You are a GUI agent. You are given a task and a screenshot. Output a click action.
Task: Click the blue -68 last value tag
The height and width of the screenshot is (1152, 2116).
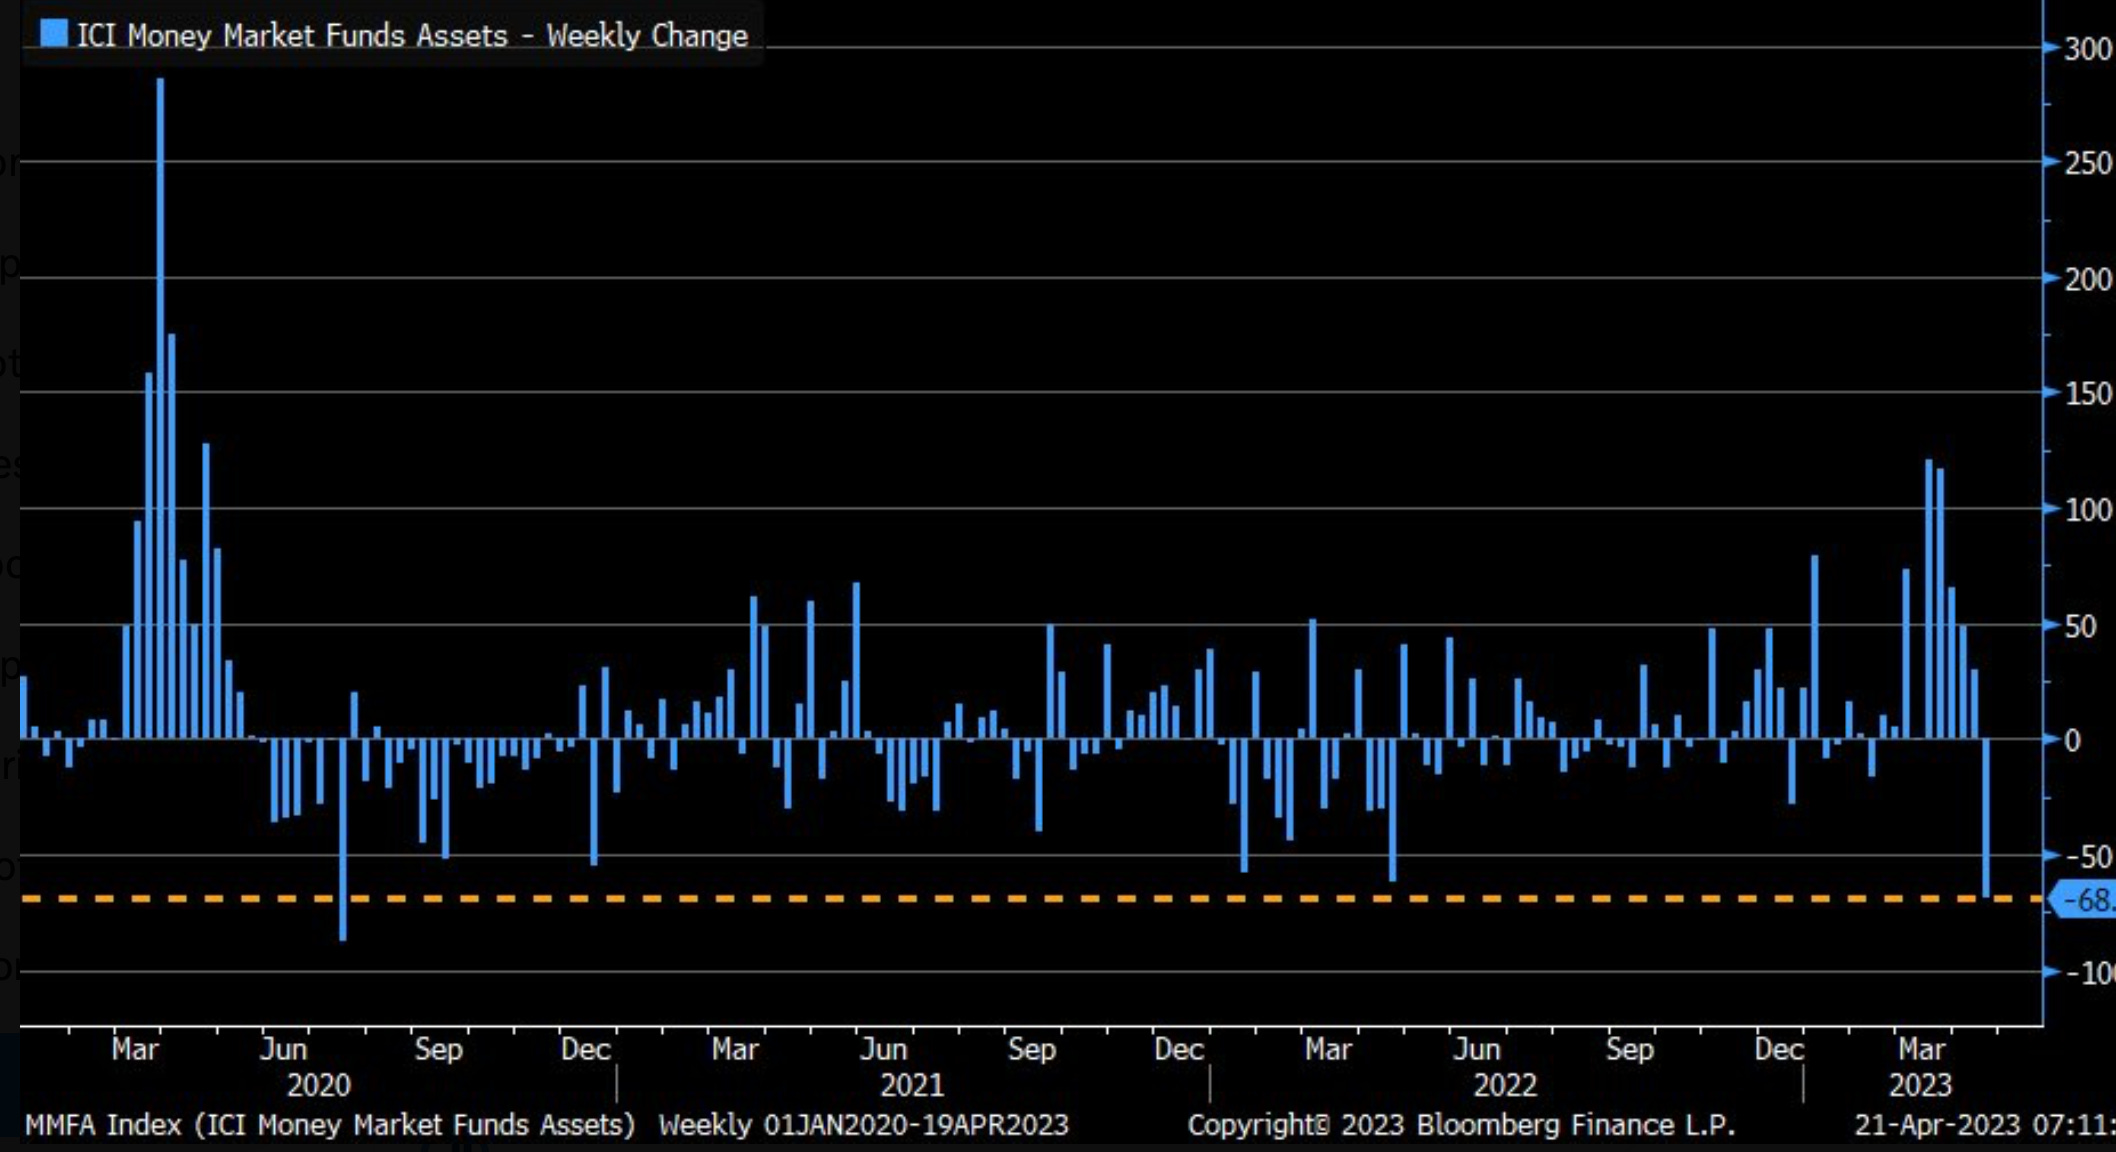2086,900
